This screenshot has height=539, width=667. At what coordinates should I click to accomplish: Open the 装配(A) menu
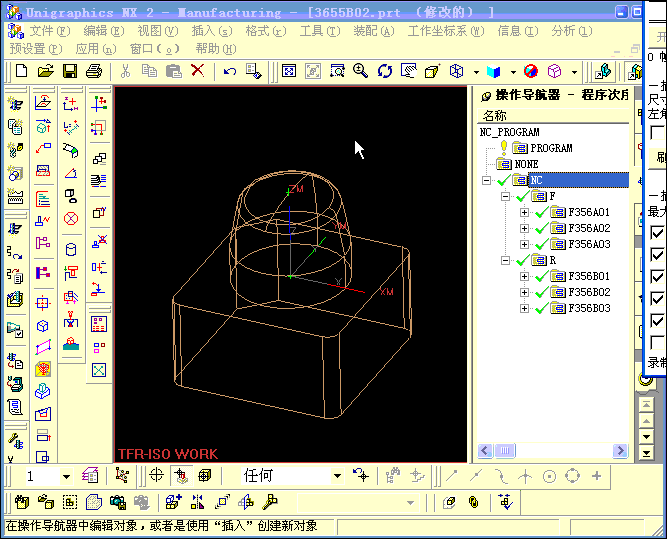pyautogui.click(x=374, y=31)
